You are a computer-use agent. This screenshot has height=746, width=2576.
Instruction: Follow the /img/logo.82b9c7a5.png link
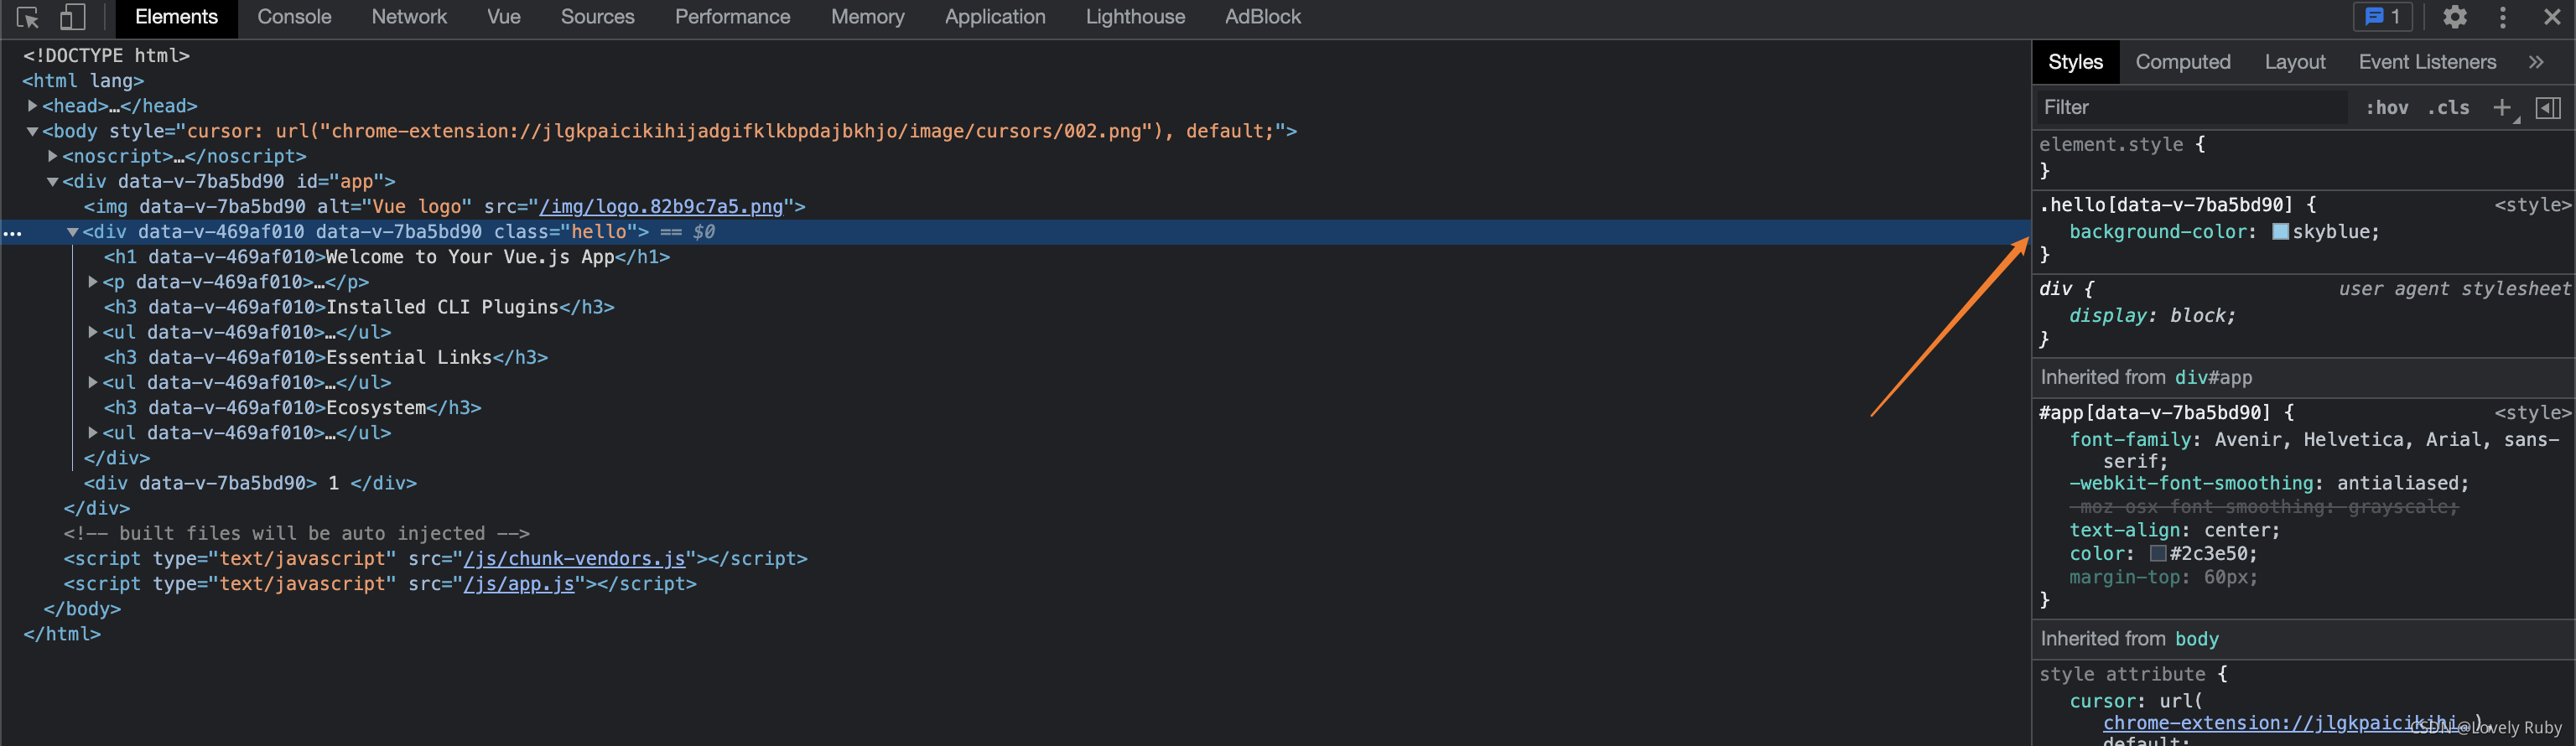(x=661, y=207)
